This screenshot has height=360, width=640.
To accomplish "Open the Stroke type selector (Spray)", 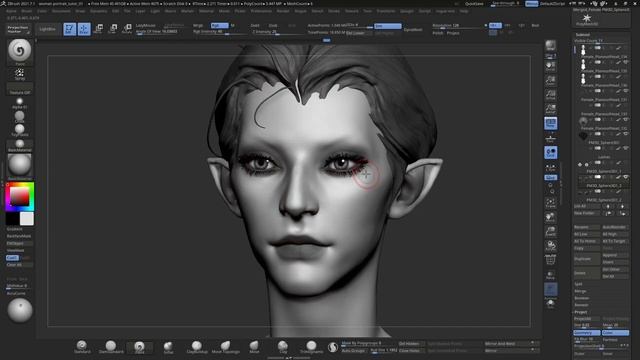I will 19,74.
